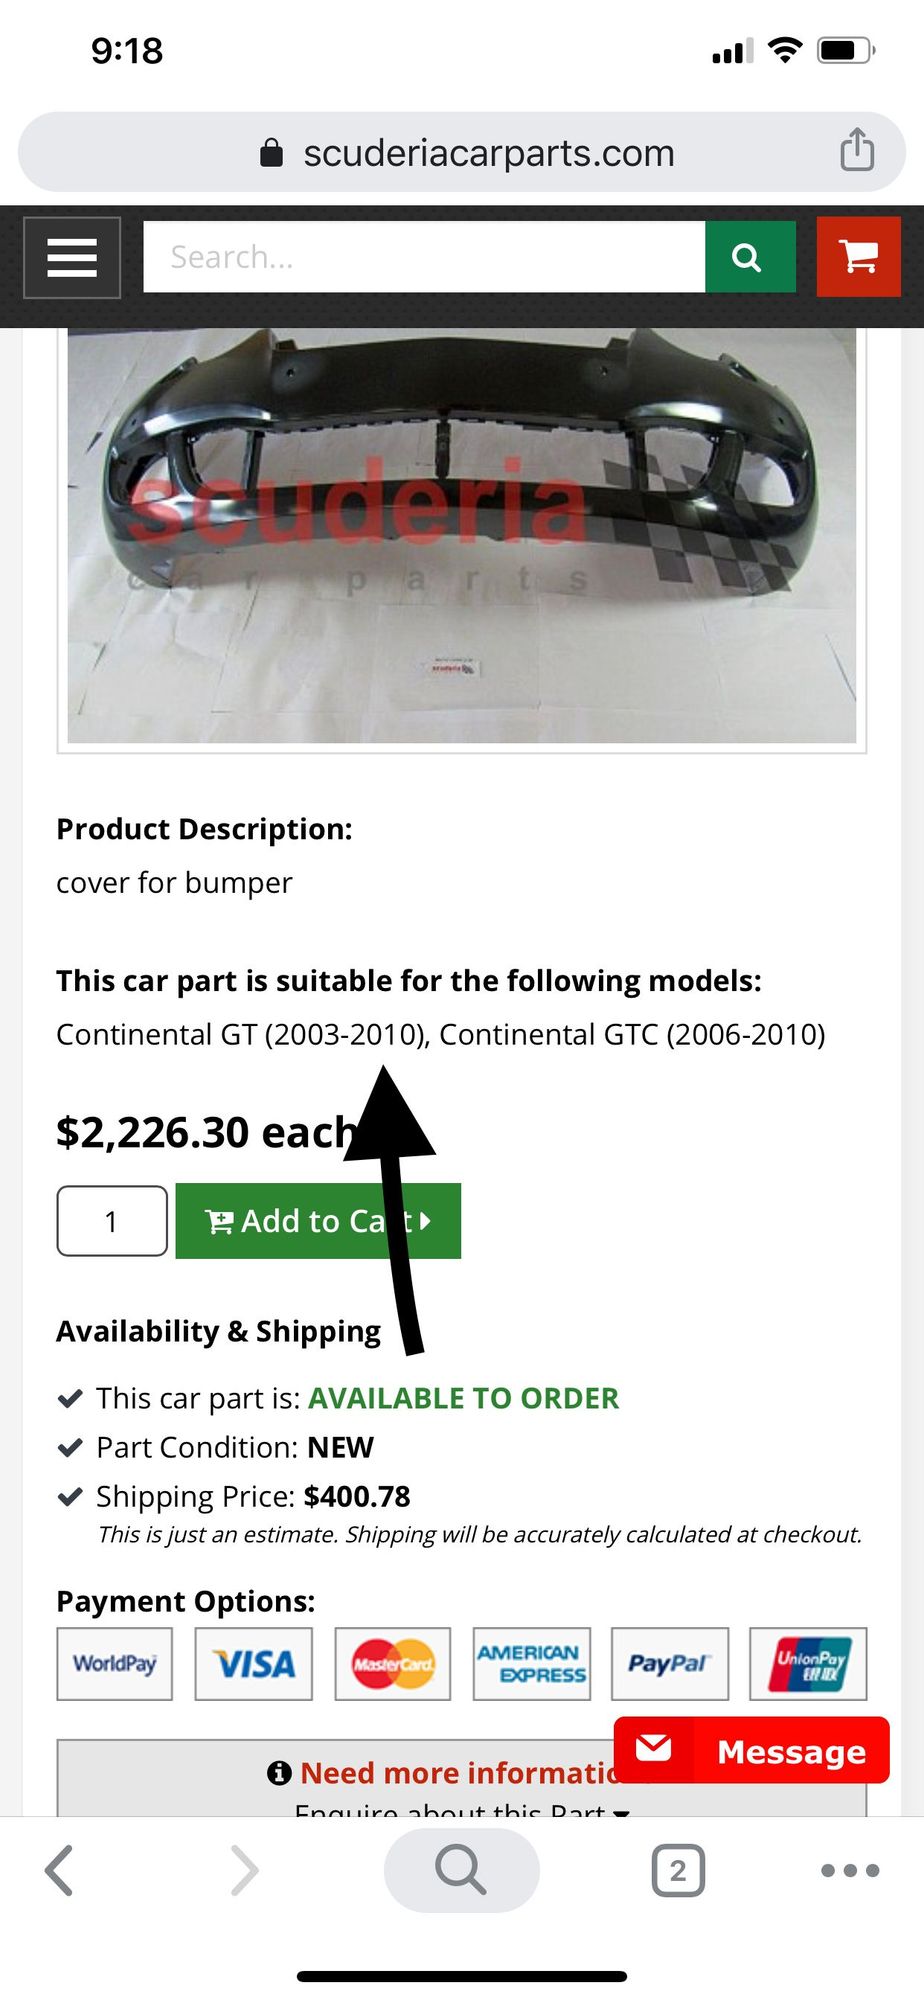
Task: Open the red shopping cart
Action: pyautogui.click(x=859, y=258)
